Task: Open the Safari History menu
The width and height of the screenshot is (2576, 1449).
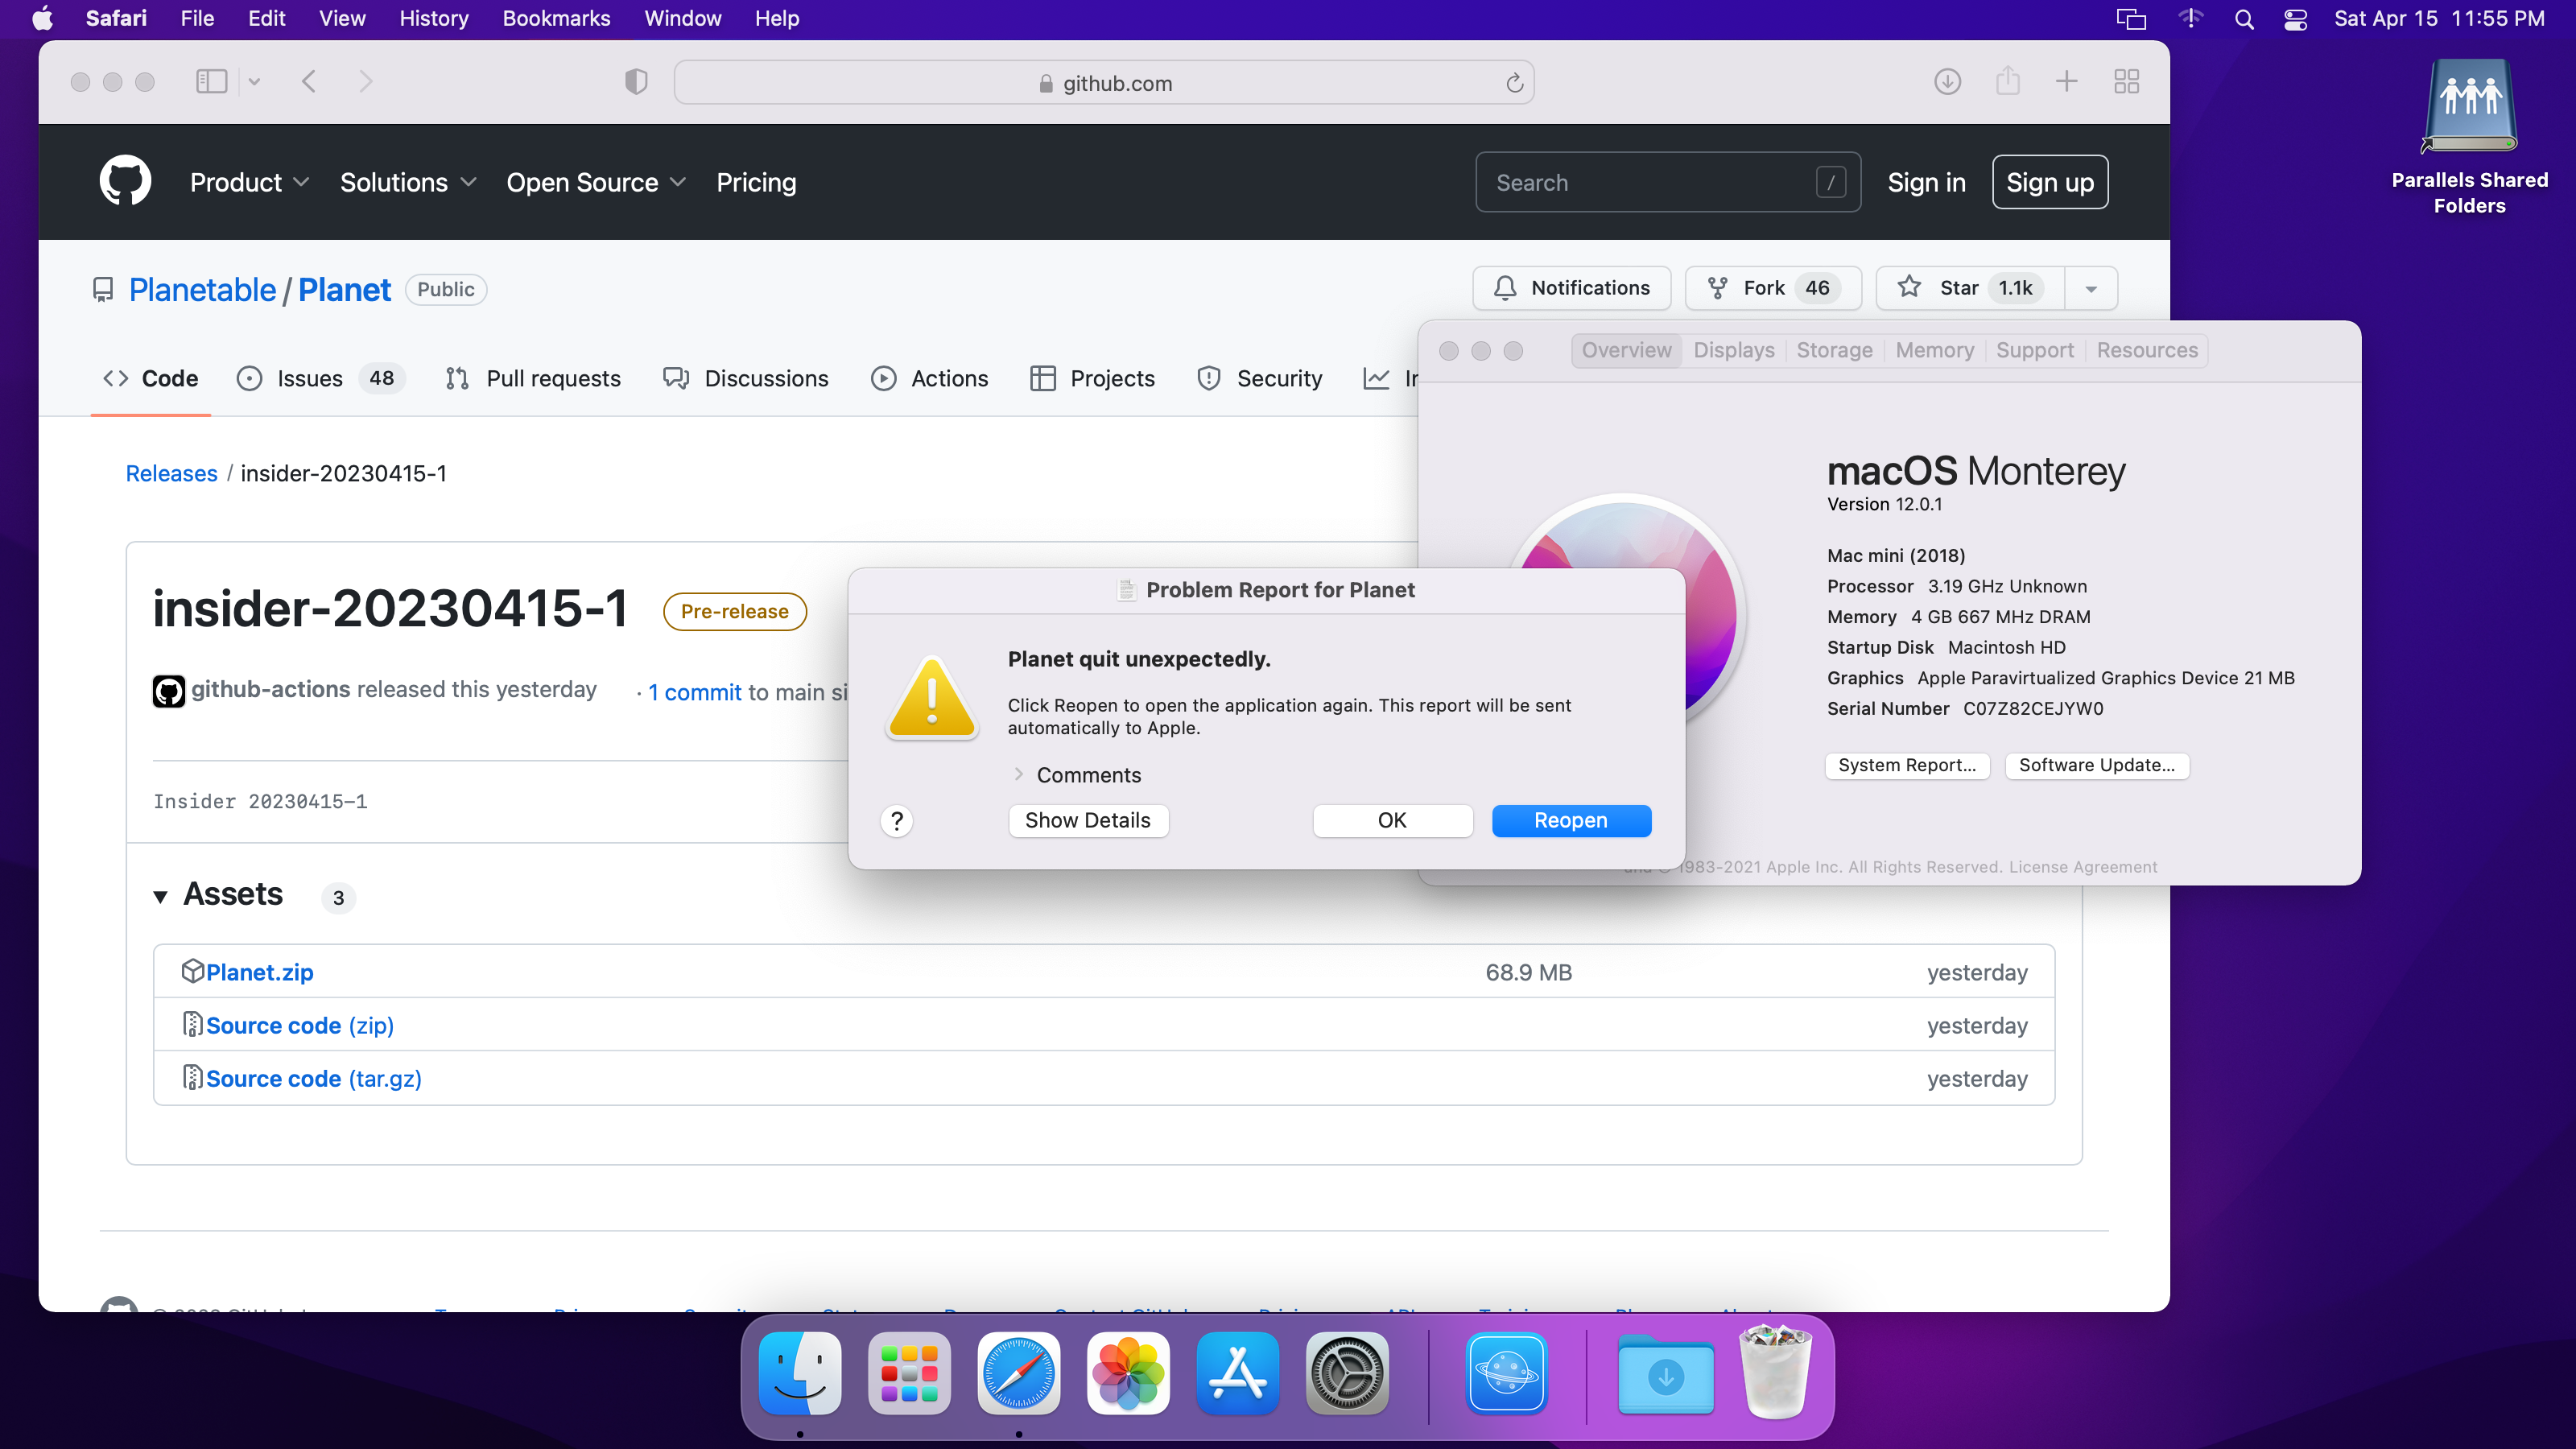Action: pyautogui.click(x=433, y=19)
